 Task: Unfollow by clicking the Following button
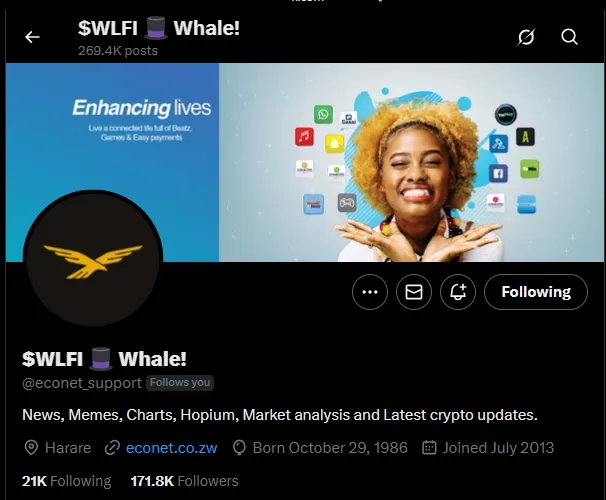tap(536, 292)
